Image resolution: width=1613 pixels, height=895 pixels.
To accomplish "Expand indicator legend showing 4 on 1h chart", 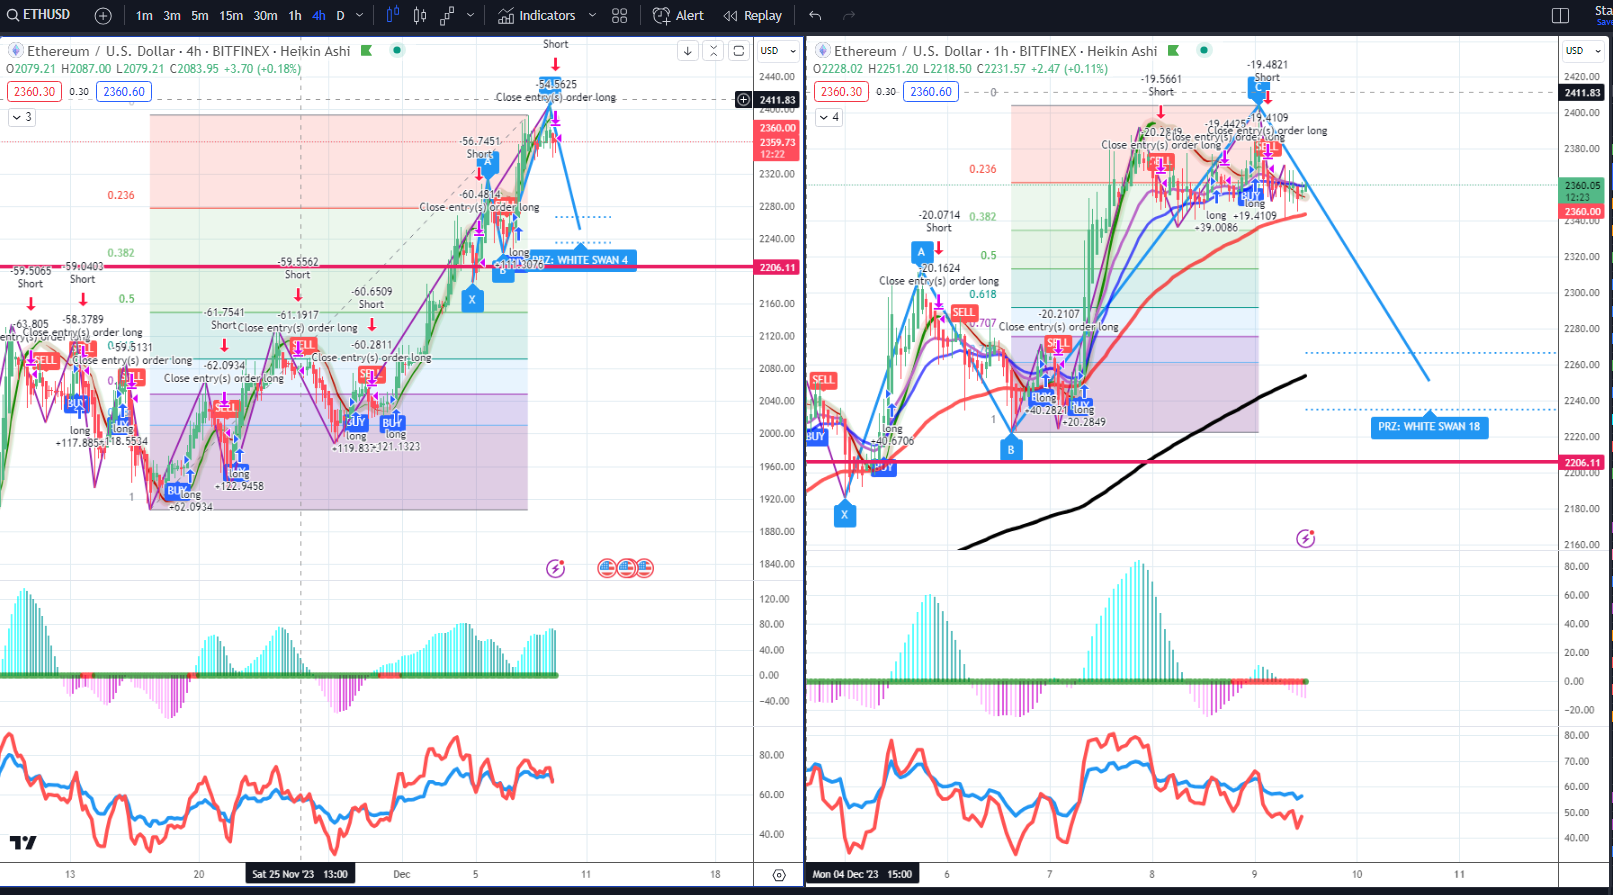I will 829,117.
